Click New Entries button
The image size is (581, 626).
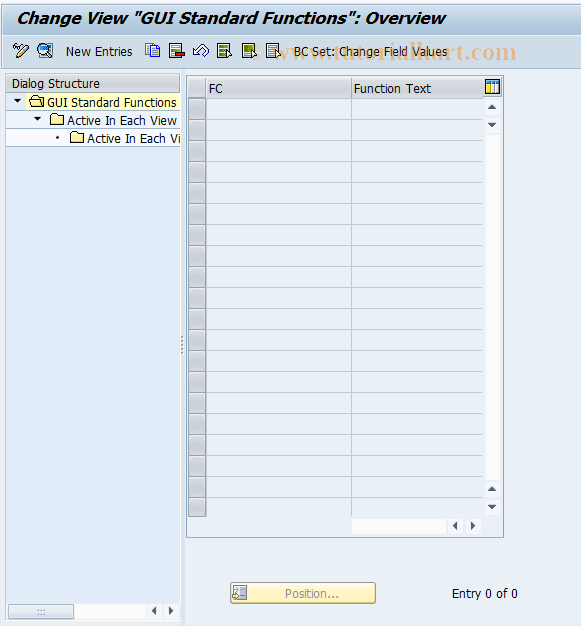99,52
